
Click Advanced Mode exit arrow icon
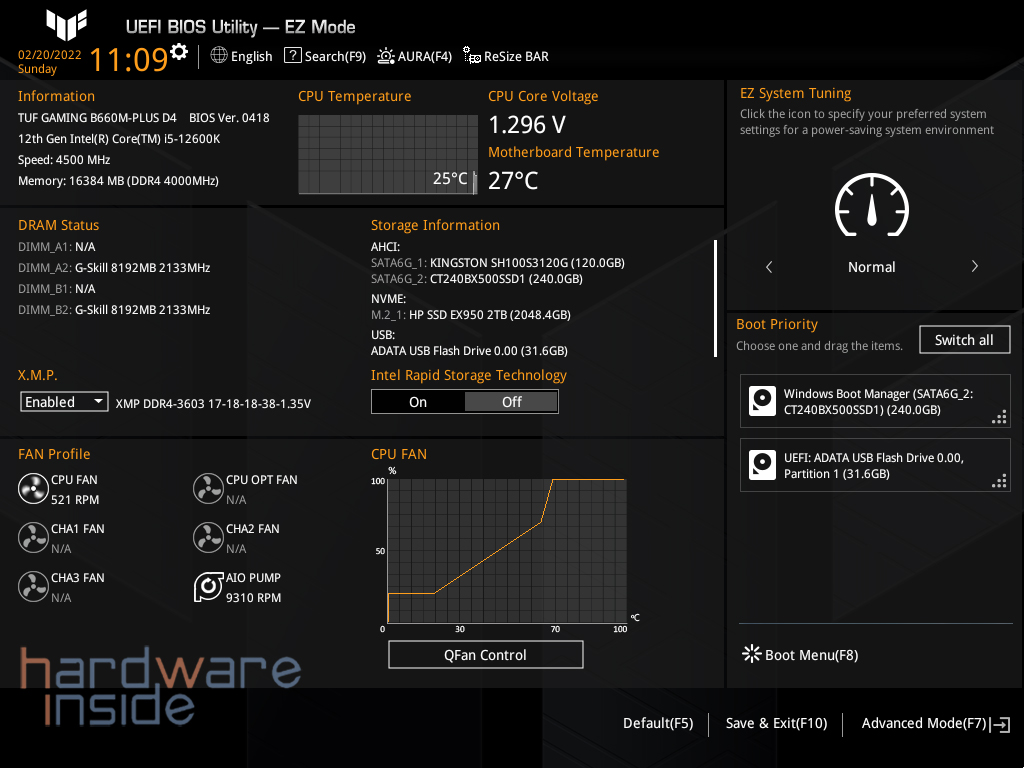tap(1000, 724)
